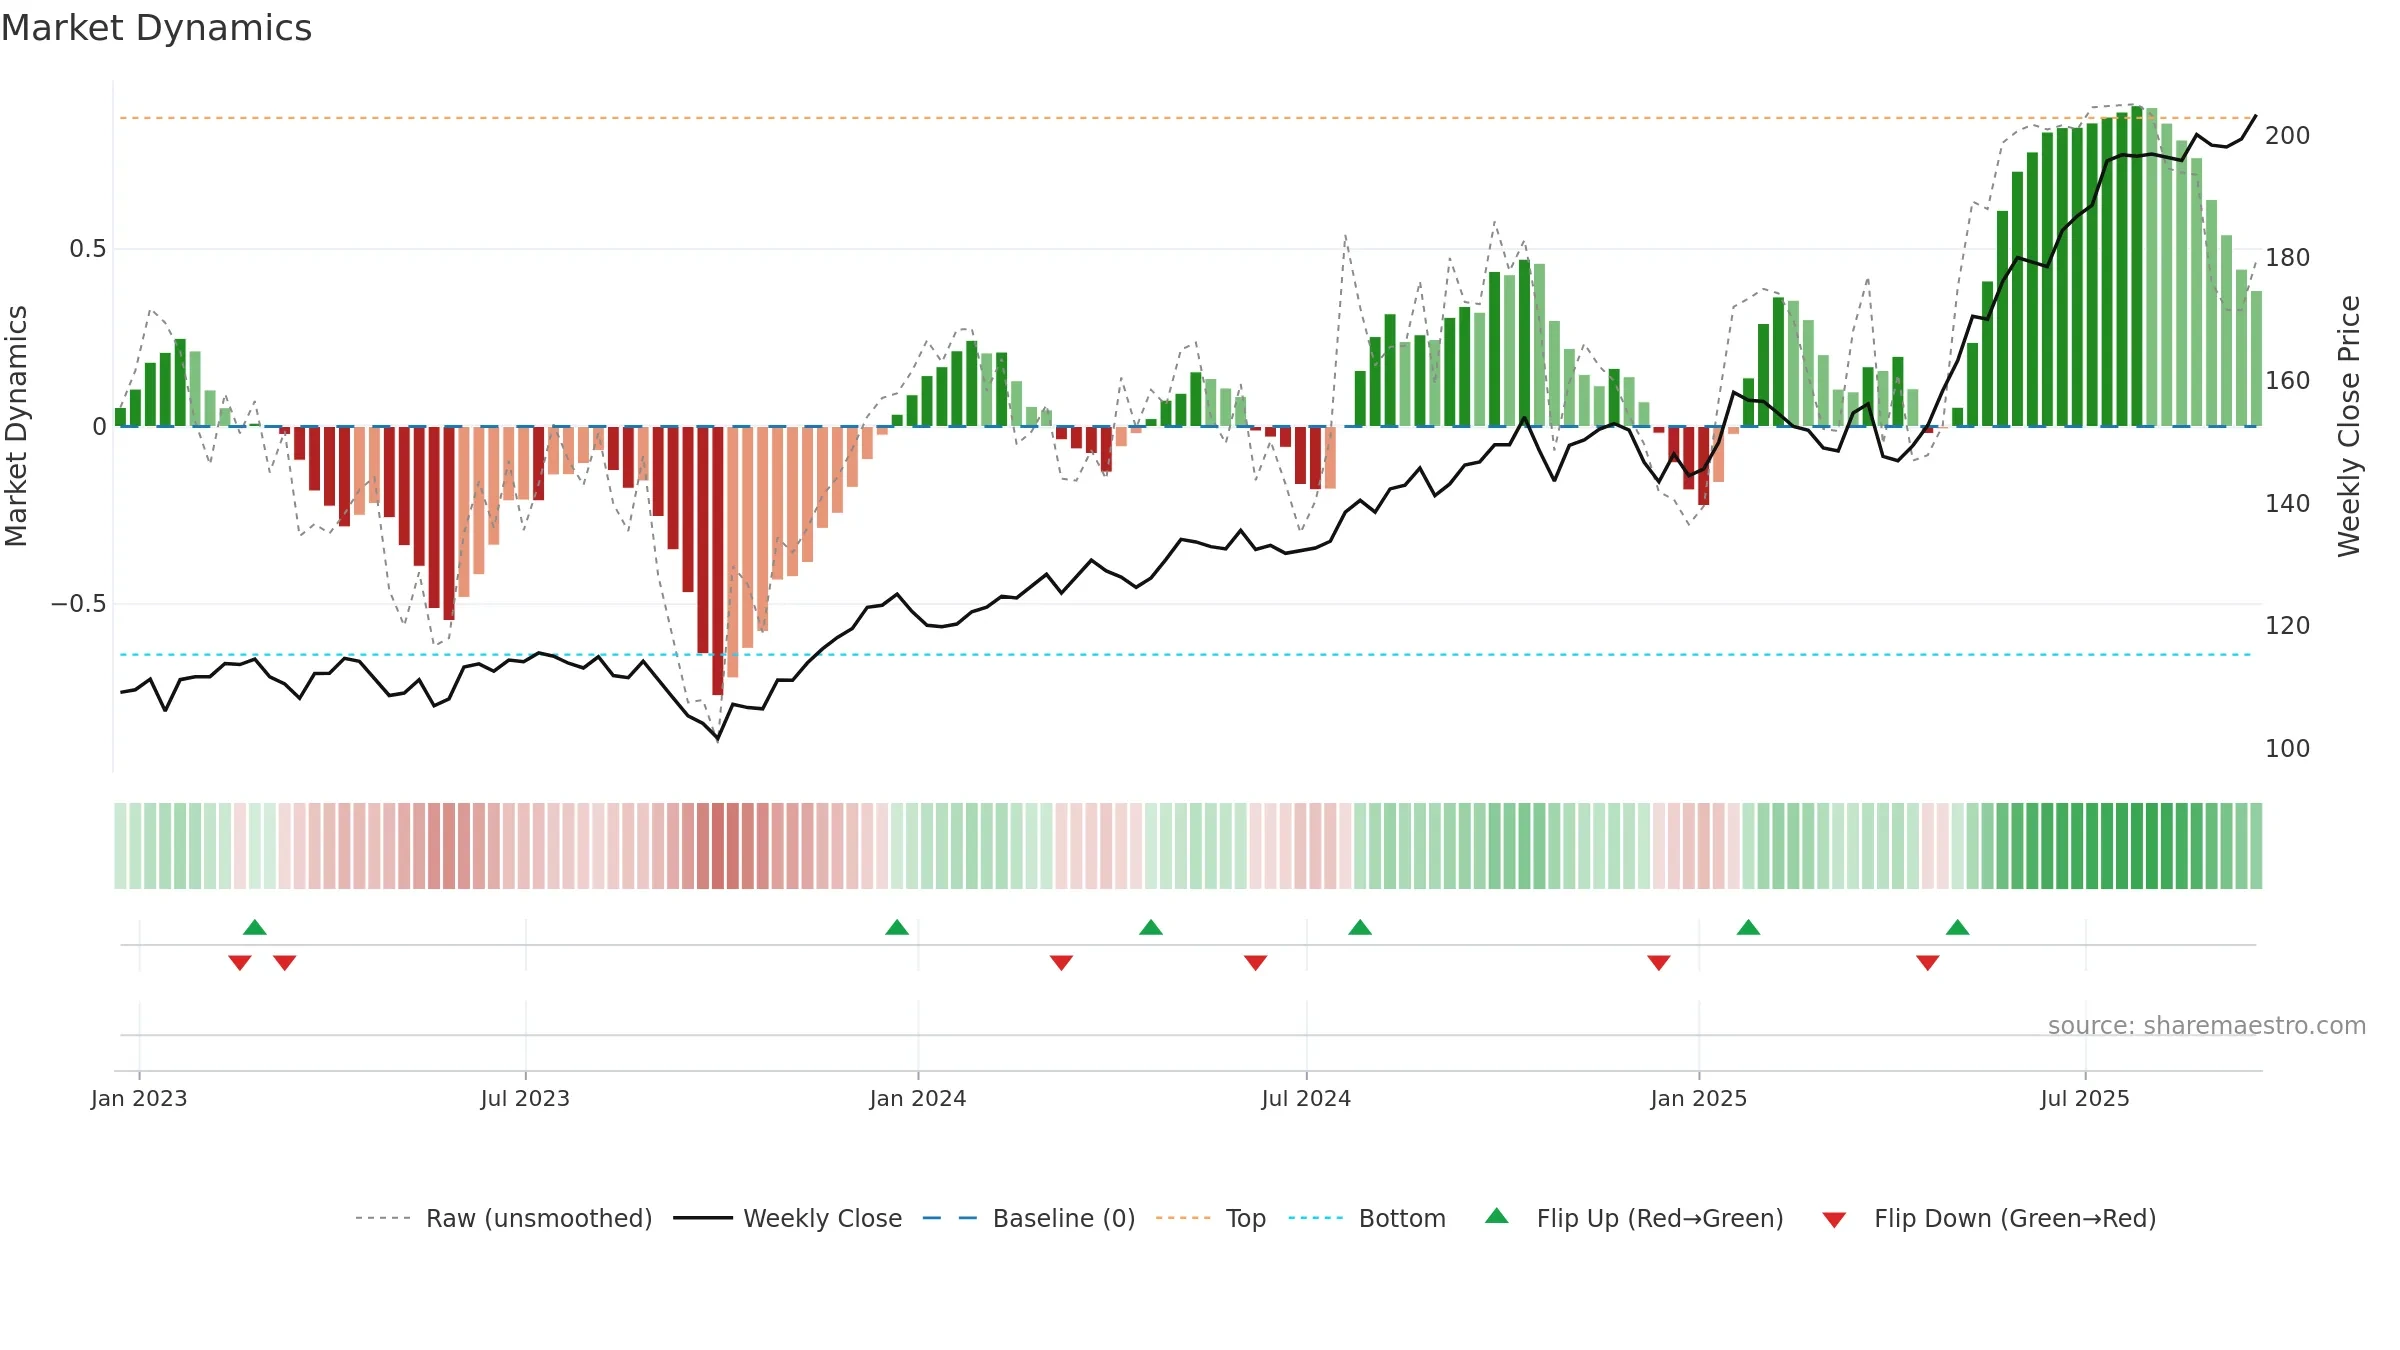Click the flip-down marker just before Jan 2025

[1659, 963]
